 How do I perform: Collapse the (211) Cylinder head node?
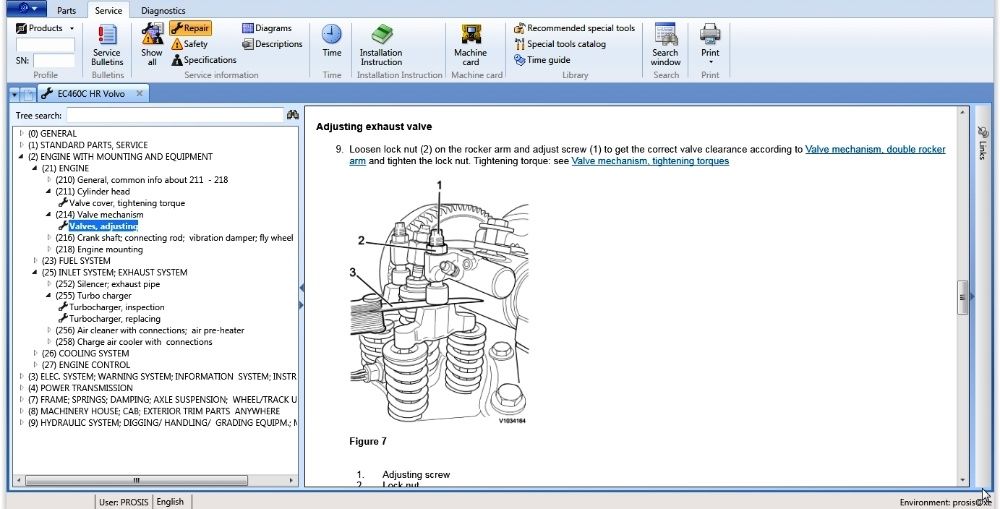pyautogui.click(x=49, y=191)
